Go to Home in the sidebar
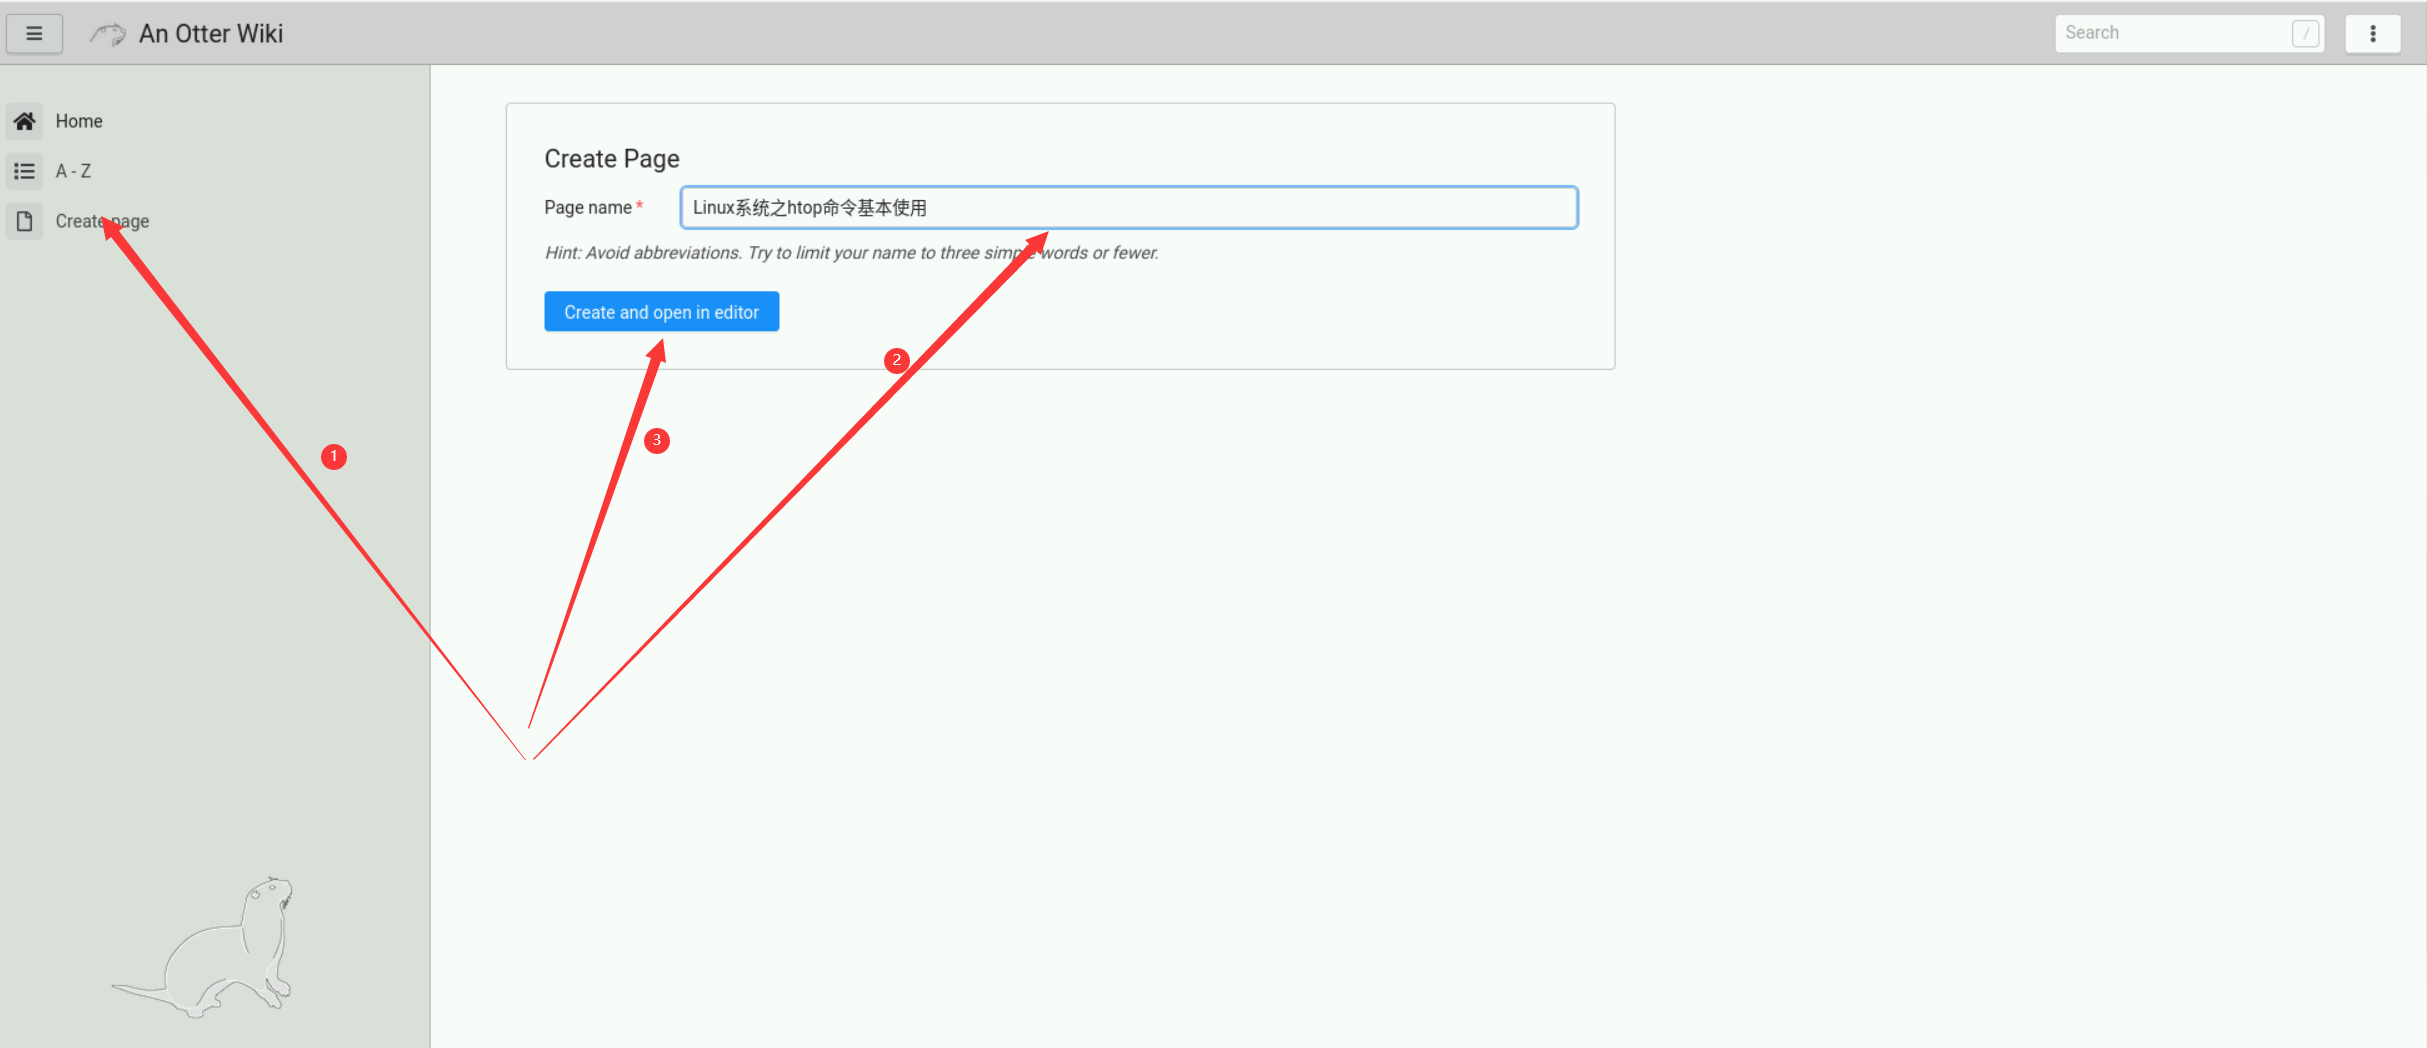This screenshot has height=1048, width=2427. pyautogui.click(x=79, y=121)
